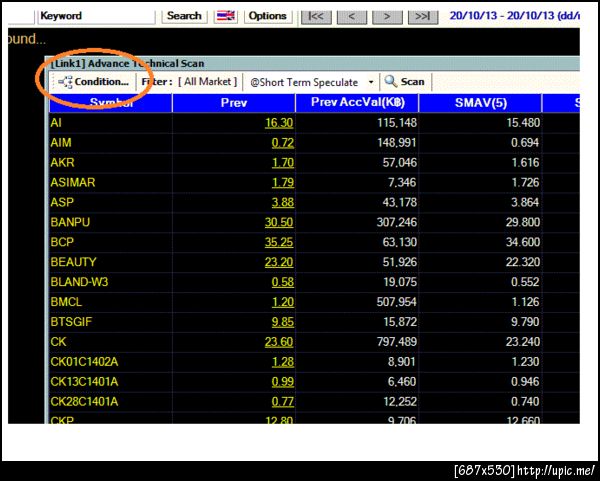The height and width of the screenshot is (481, 600).
Task: Click the 115,148 value in AI row
Action: 397,123
